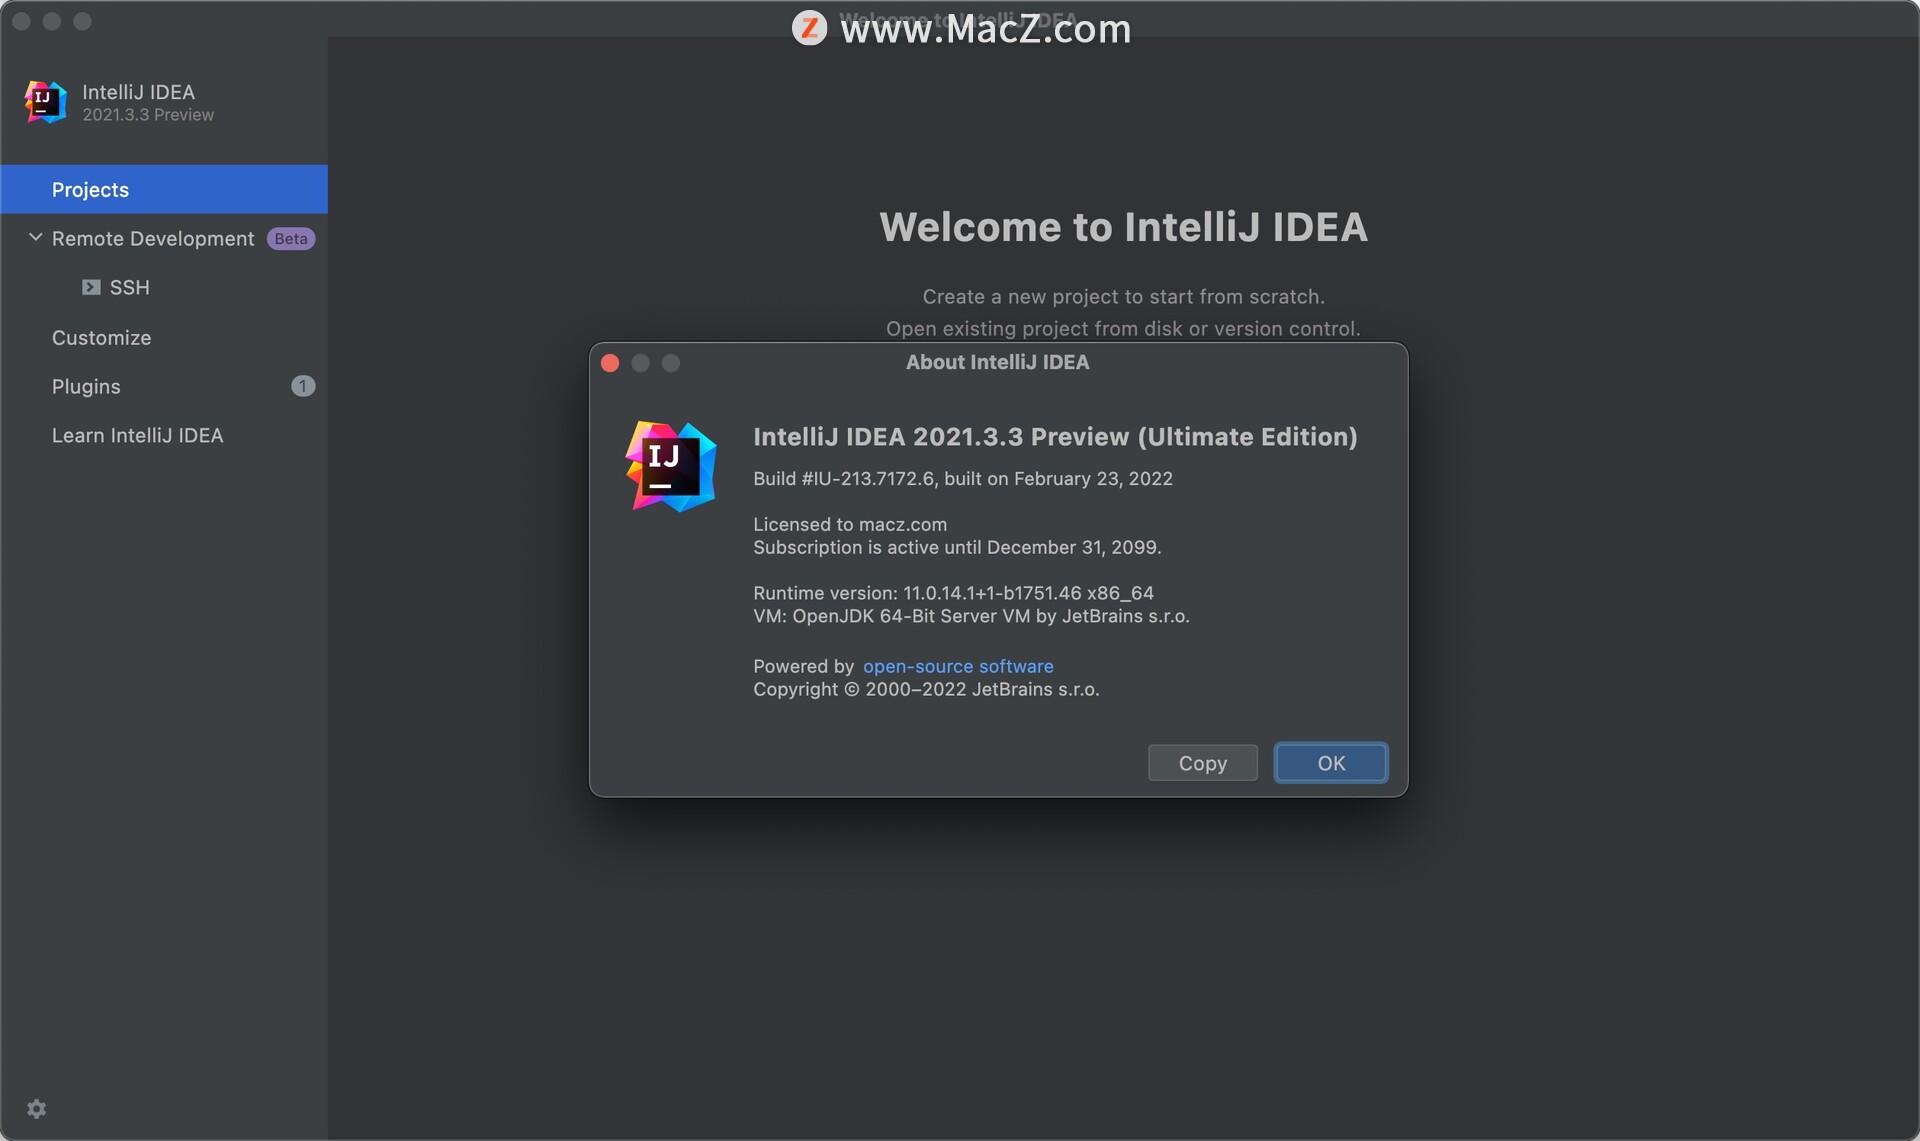
Task: Copy the About information
Action: point(1203,763)
